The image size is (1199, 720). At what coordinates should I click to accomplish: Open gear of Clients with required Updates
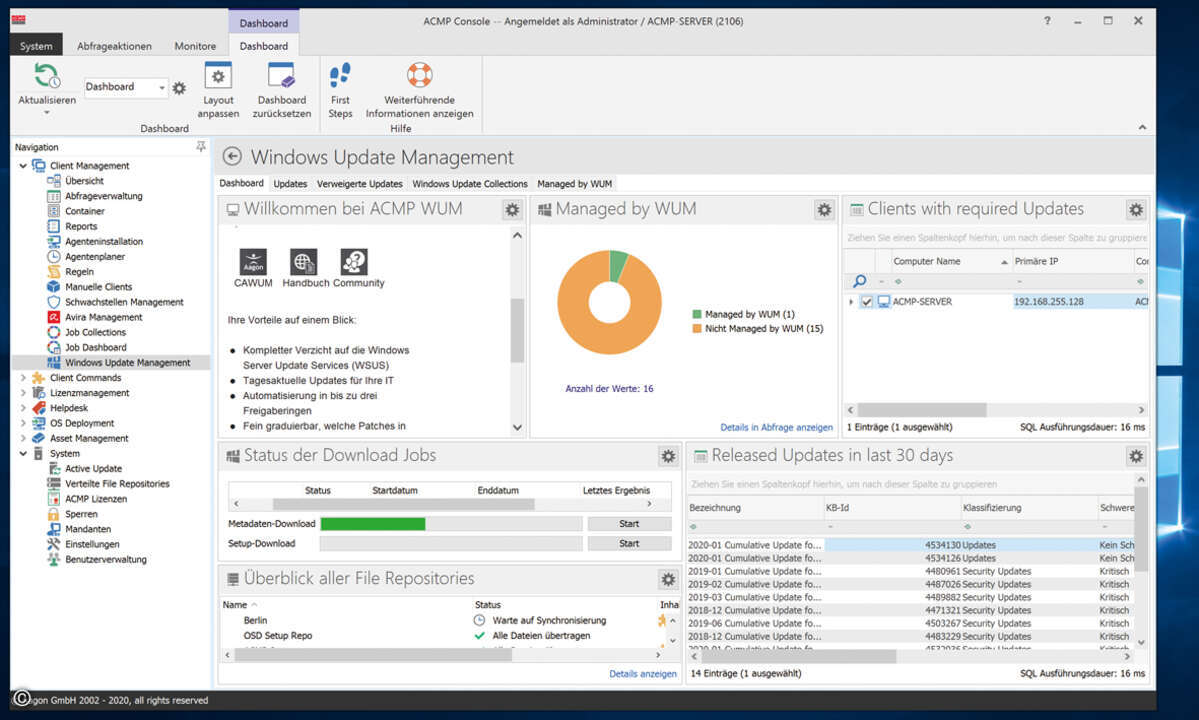[x=1136, y=209]
